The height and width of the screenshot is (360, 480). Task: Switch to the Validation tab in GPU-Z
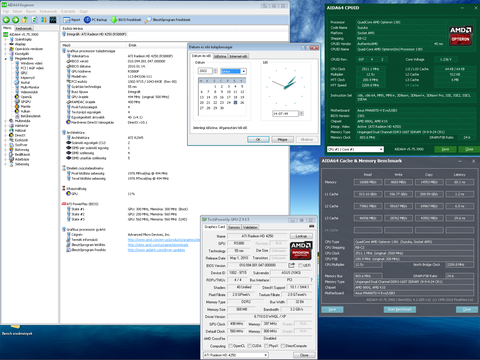(250, 227)
